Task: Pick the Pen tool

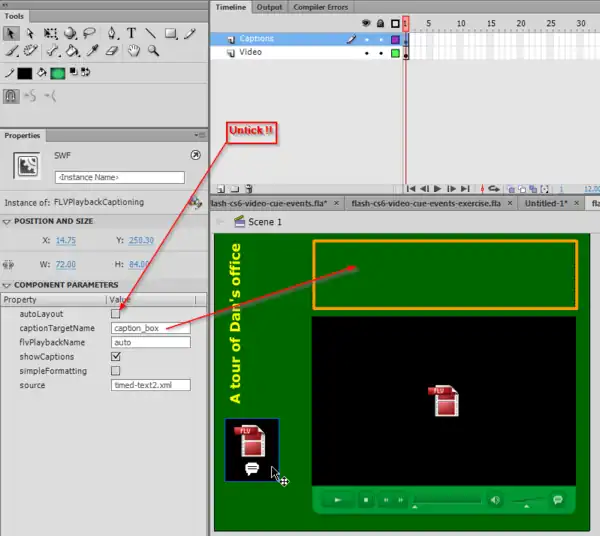Action: pos(111,33)
